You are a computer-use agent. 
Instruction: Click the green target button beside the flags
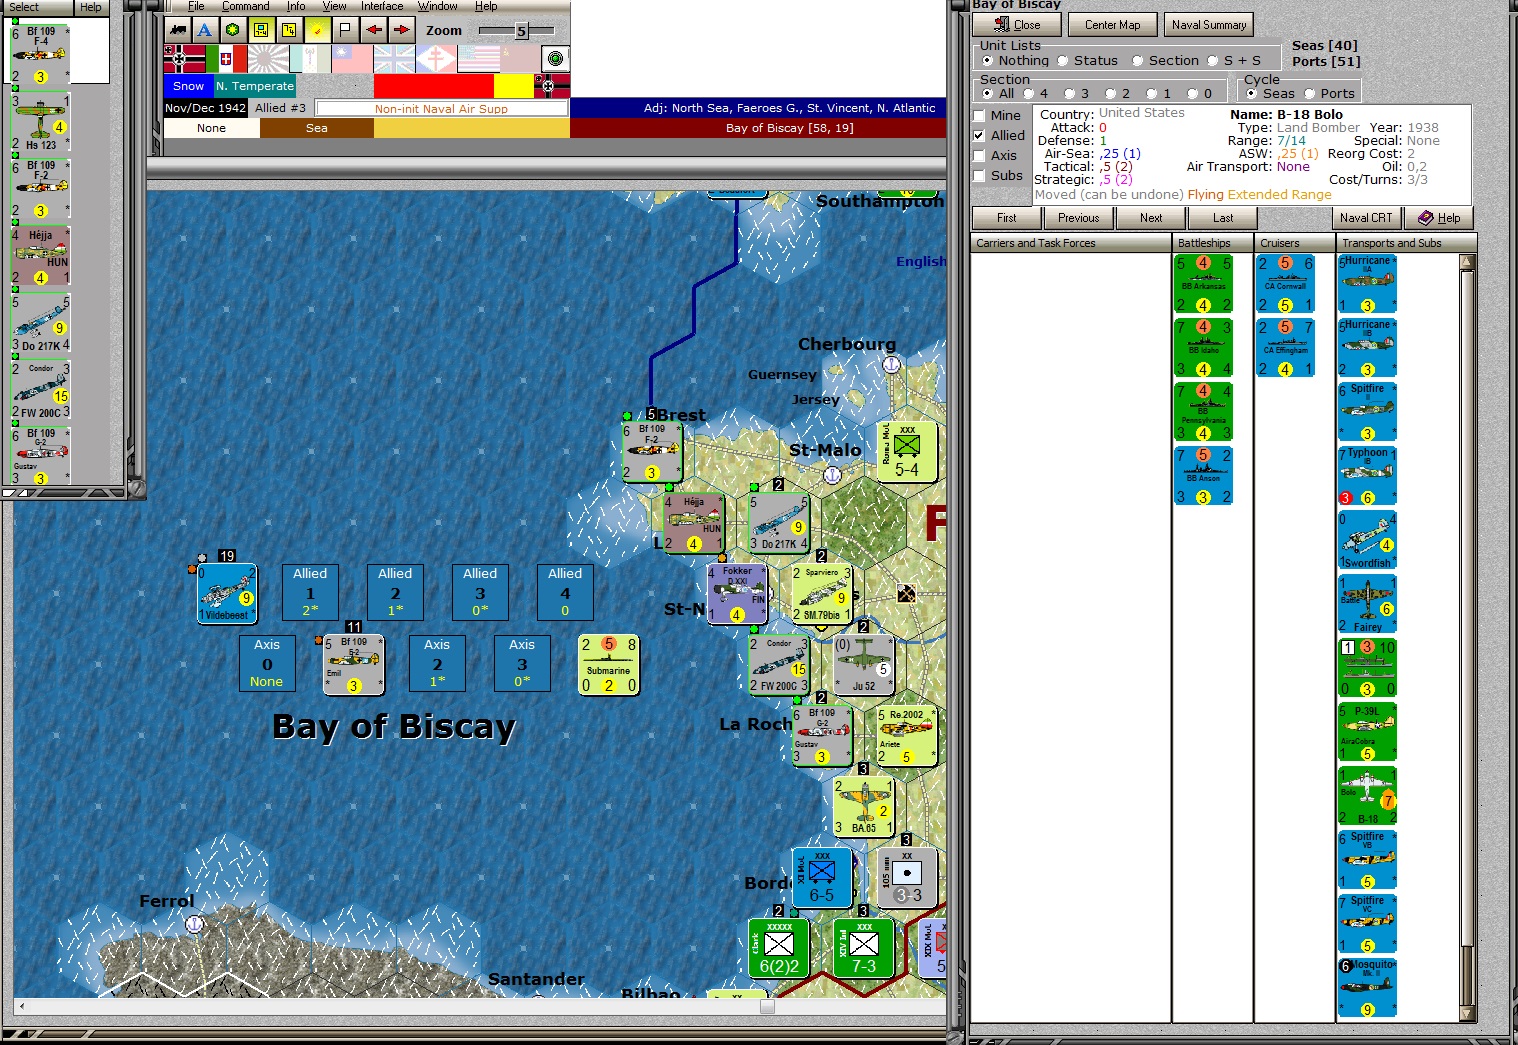(x=555, y=59)
